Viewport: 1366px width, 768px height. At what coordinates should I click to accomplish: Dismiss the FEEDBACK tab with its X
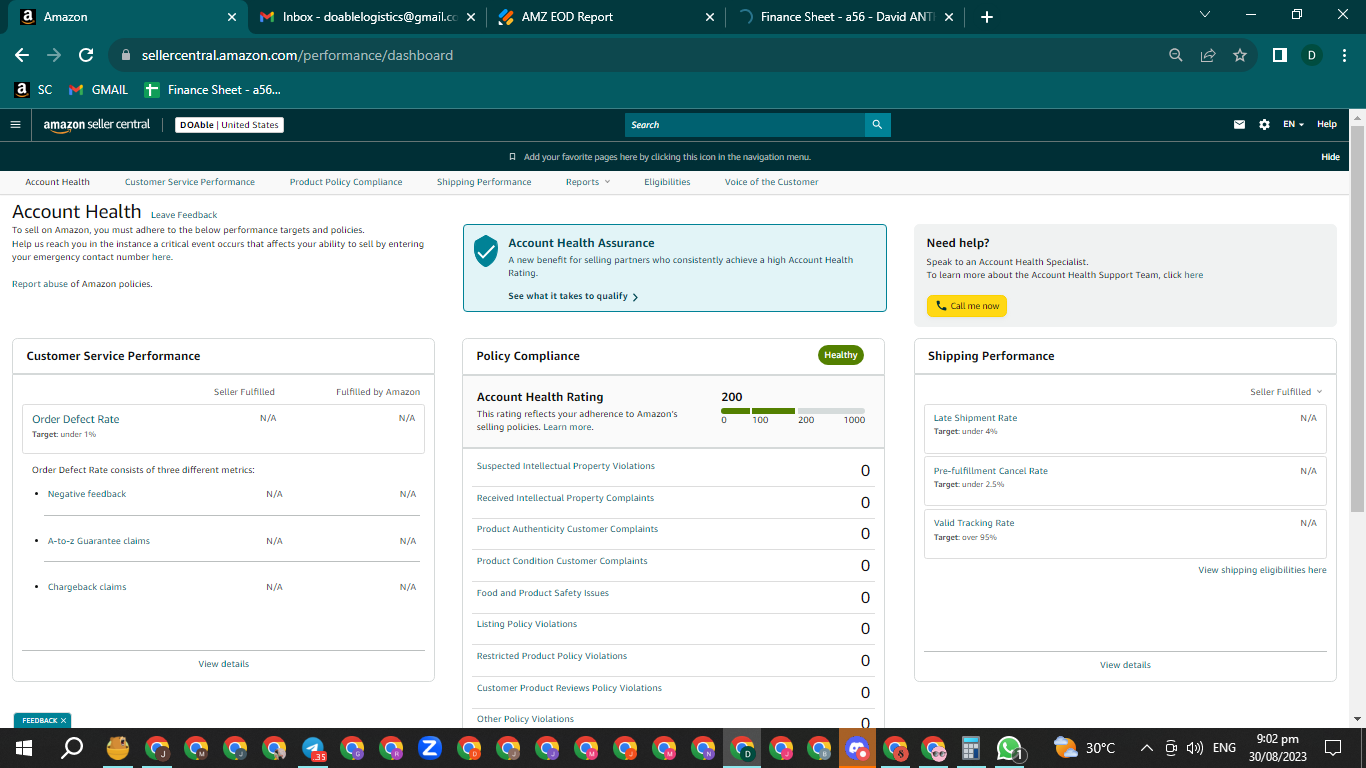(63, 720)
